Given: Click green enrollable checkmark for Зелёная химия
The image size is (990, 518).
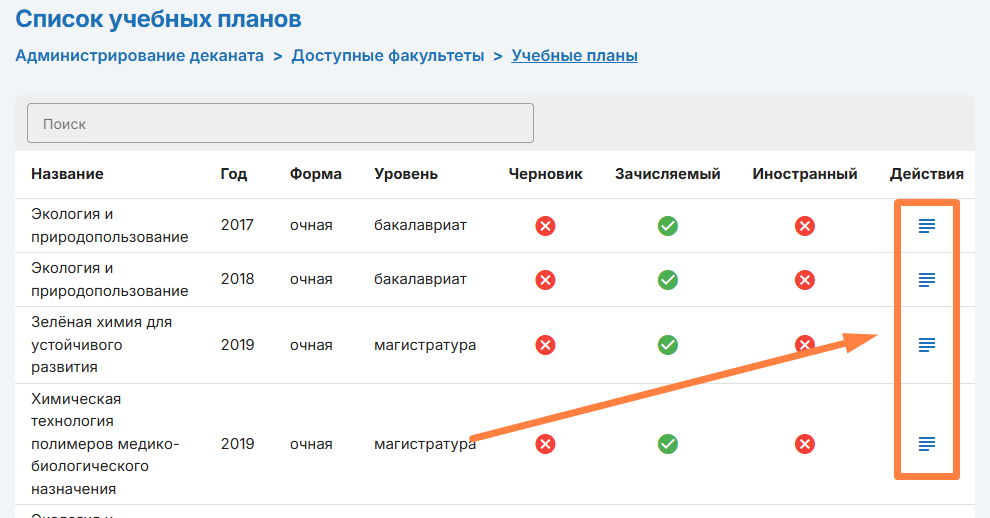Looking at the screenshot, I should pos(668,345).
